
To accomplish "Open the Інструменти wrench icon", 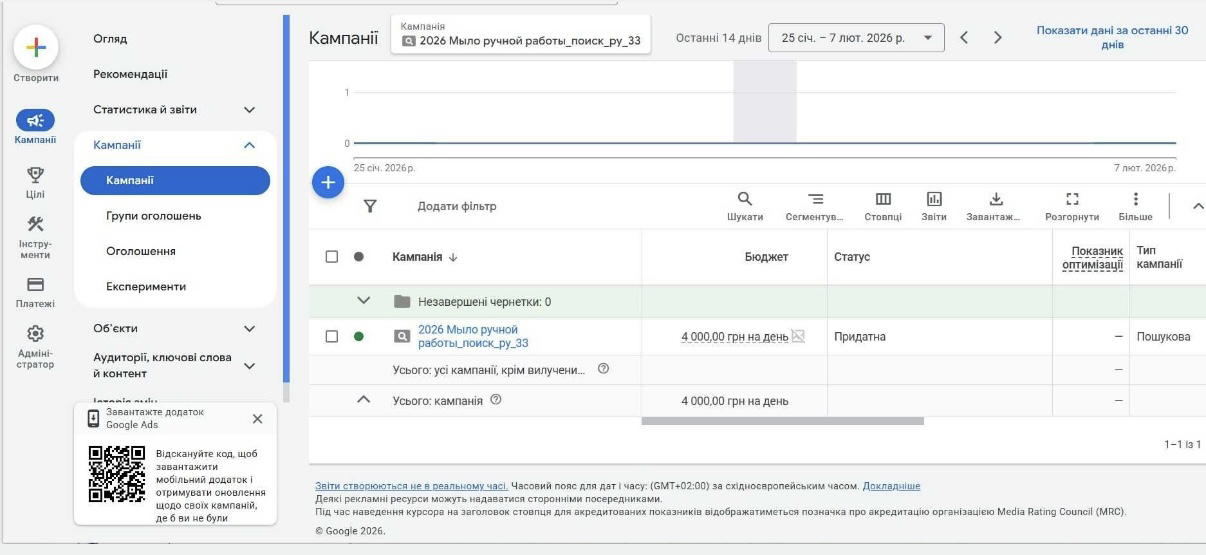I will (x=35, y=223).
